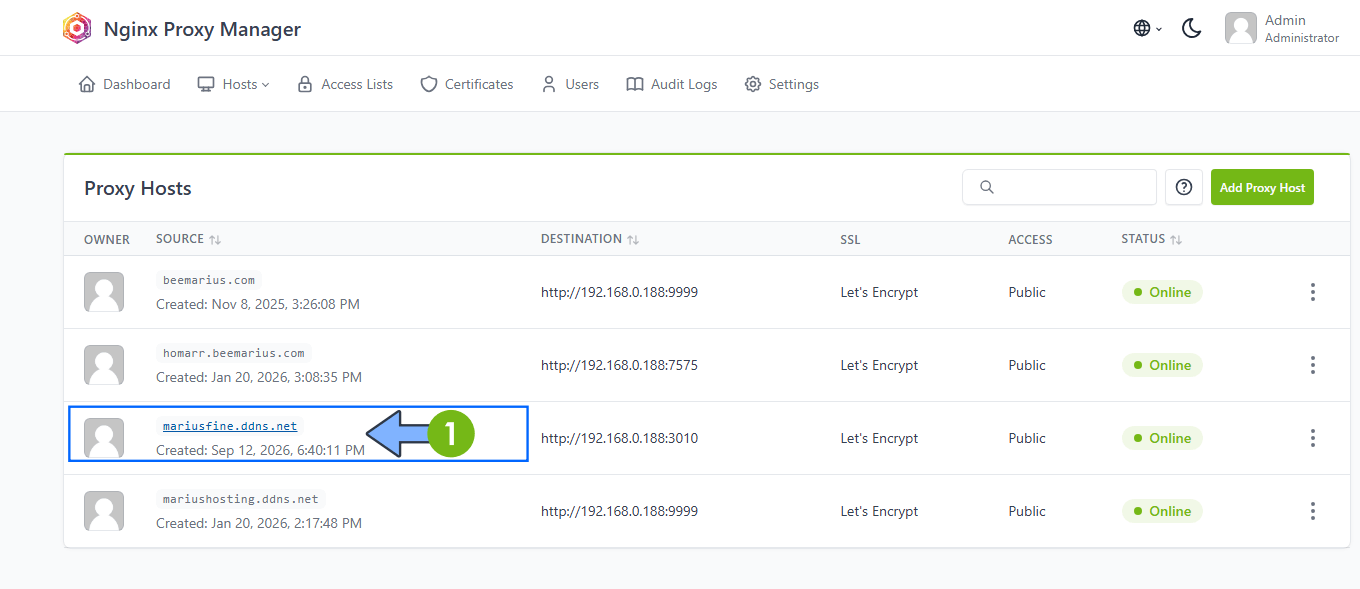
Task: Open the Admin user avatar menu
Action: click(x=1241, y=28)
